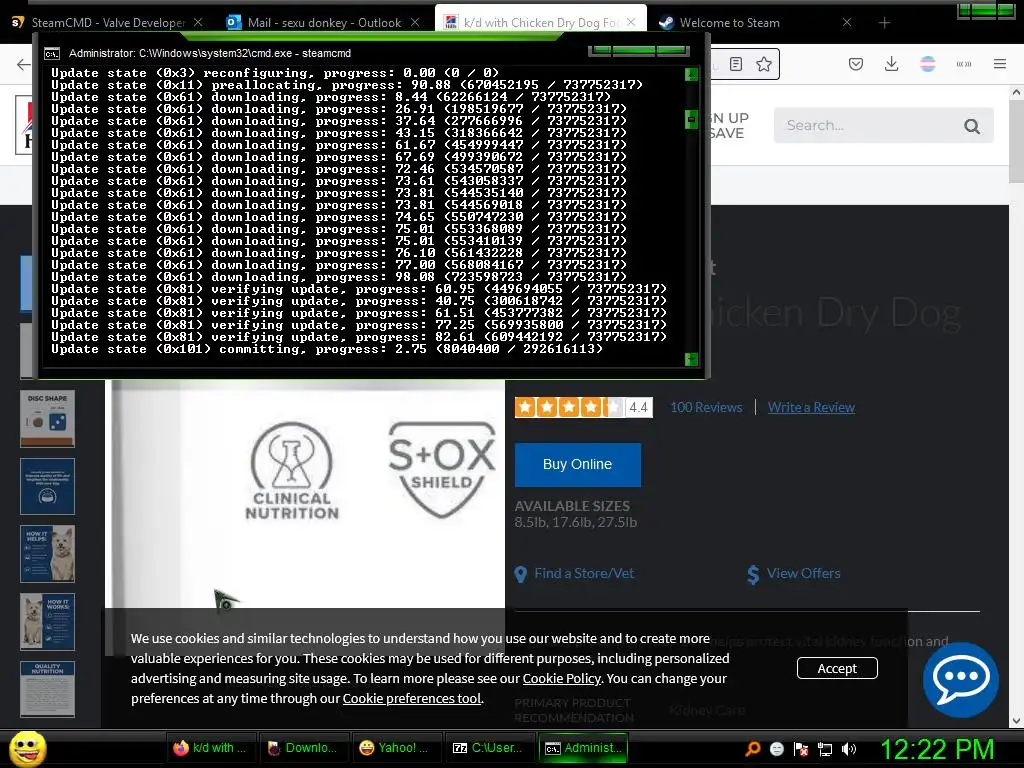The height and width of the screenshot is (768, 1024).
Task: Select the How It Works thumbnail
Action: coord(48,622)
